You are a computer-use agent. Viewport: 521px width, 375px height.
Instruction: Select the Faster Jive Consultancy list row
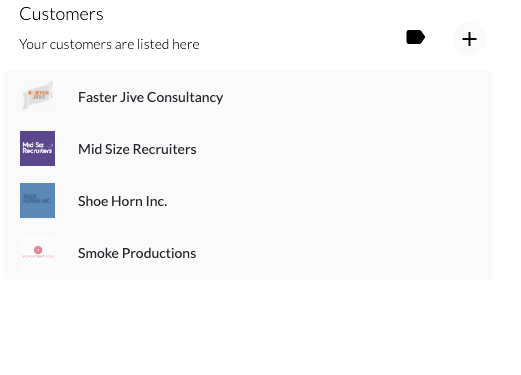pyautogui.click(x=248, y=97)
